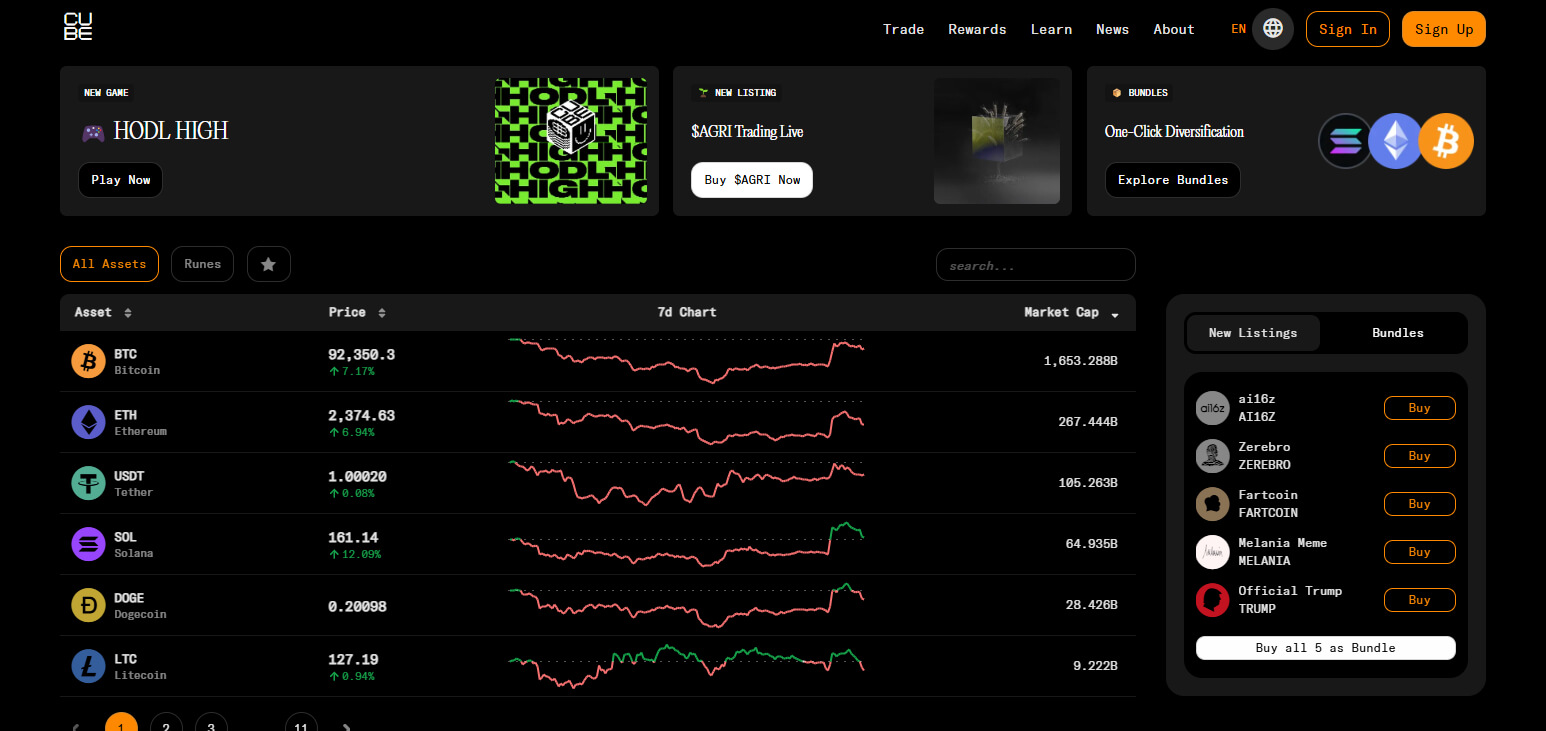Buy Zerebro from New Listings
1546x731 pixels.
tap(1419, 456)
